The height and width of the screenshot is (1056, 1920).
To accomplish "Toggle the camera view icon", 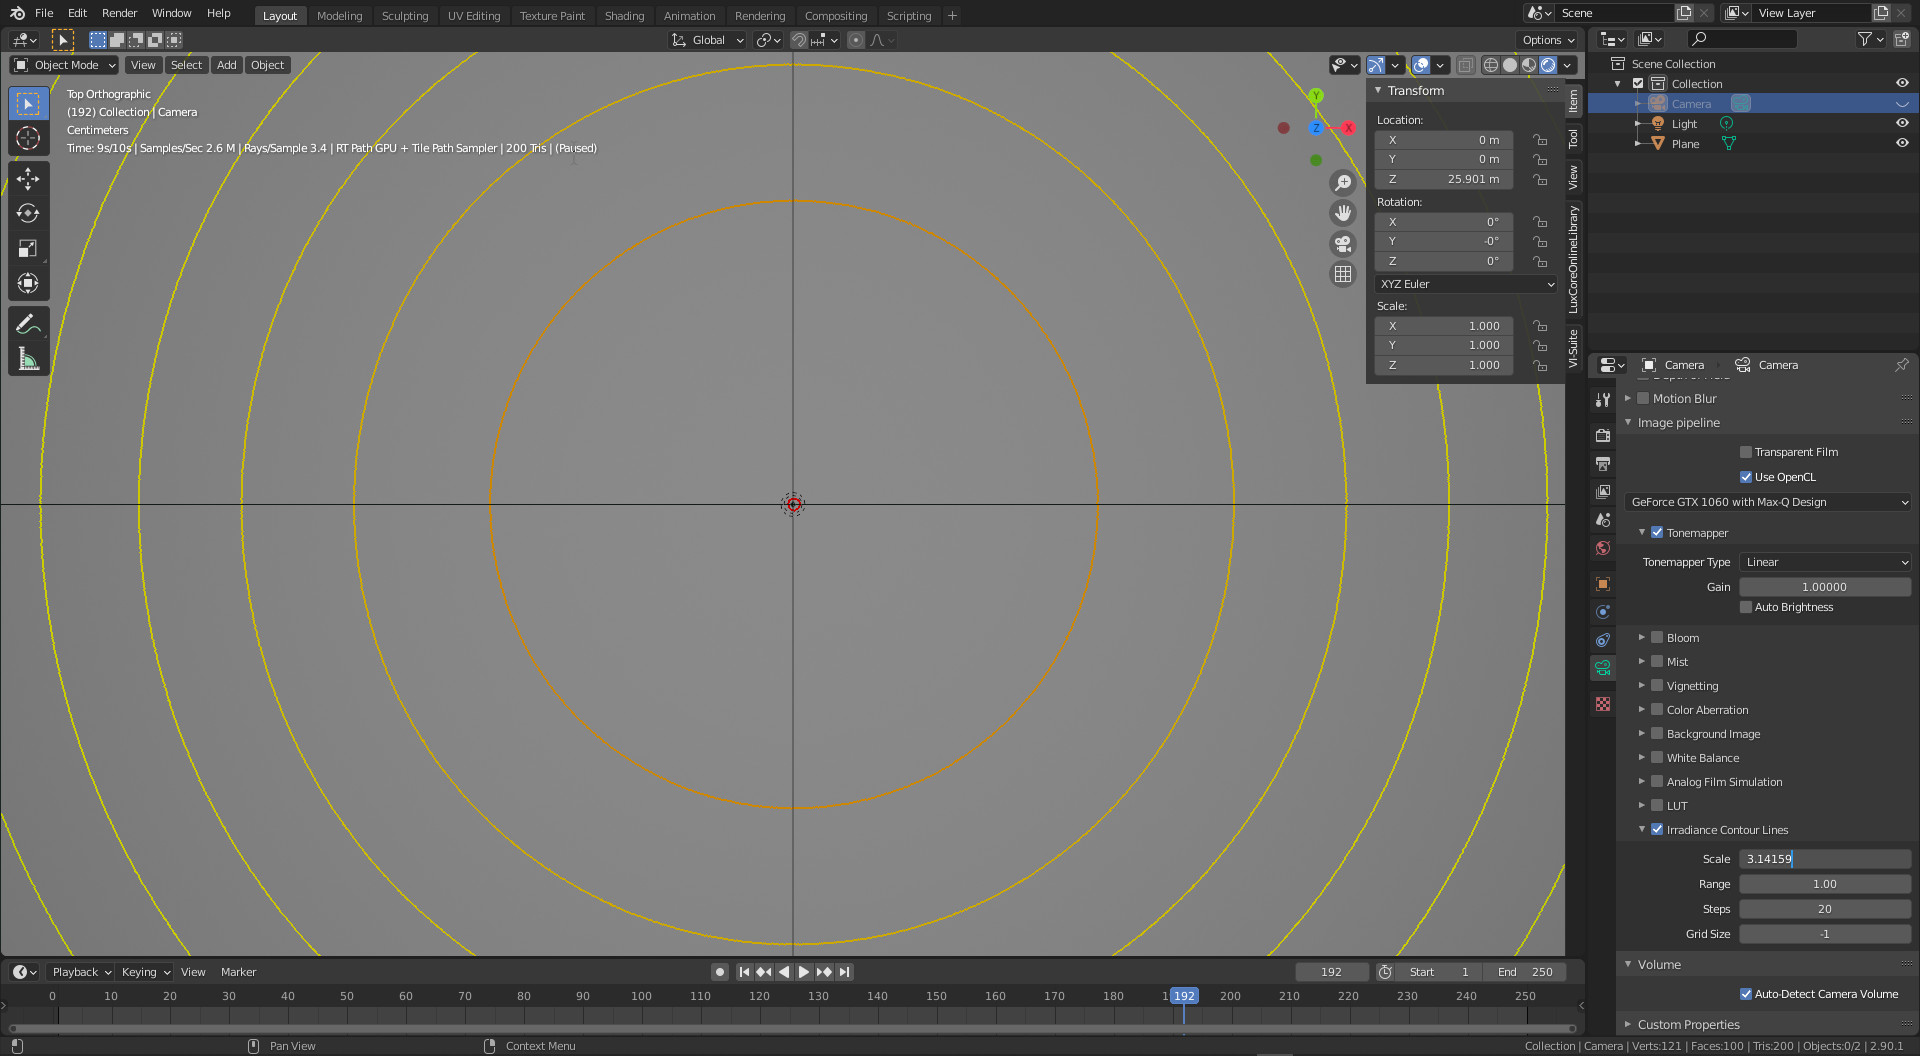I will [1343, 243].
